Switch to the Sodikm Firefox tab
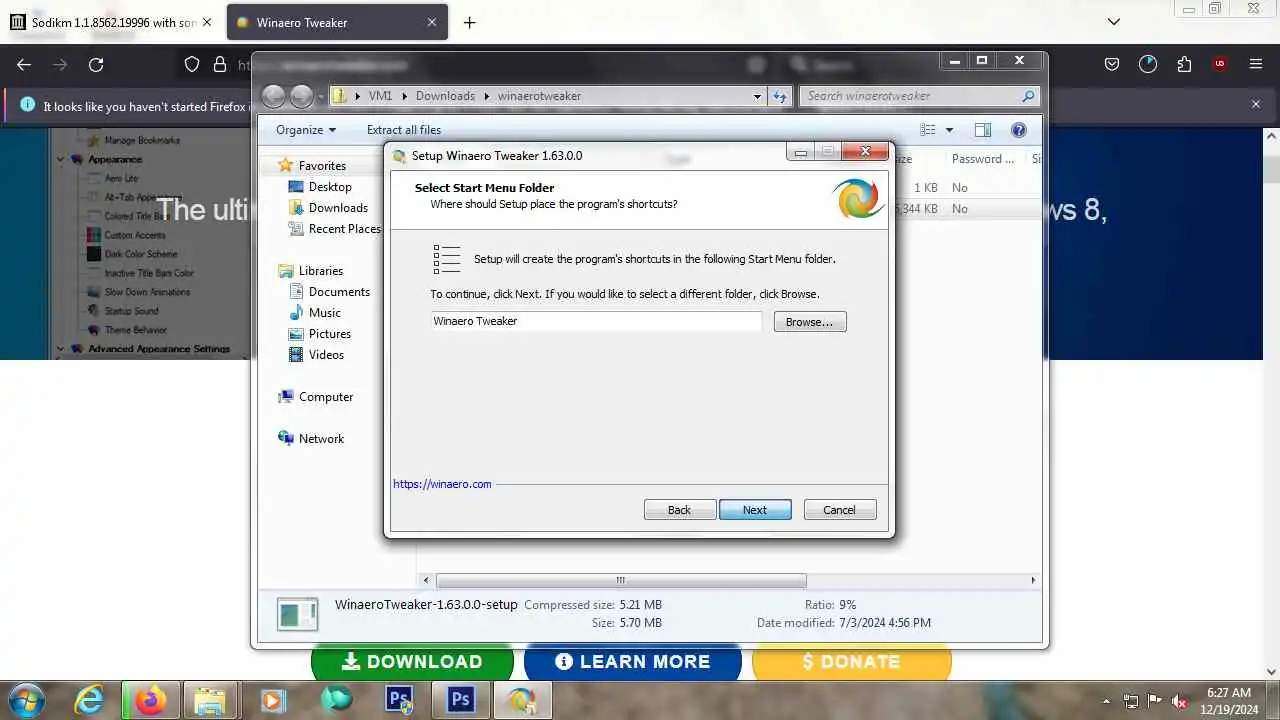Image resolution: width=1280 pixels, height=720 pixels. point(115,22)
